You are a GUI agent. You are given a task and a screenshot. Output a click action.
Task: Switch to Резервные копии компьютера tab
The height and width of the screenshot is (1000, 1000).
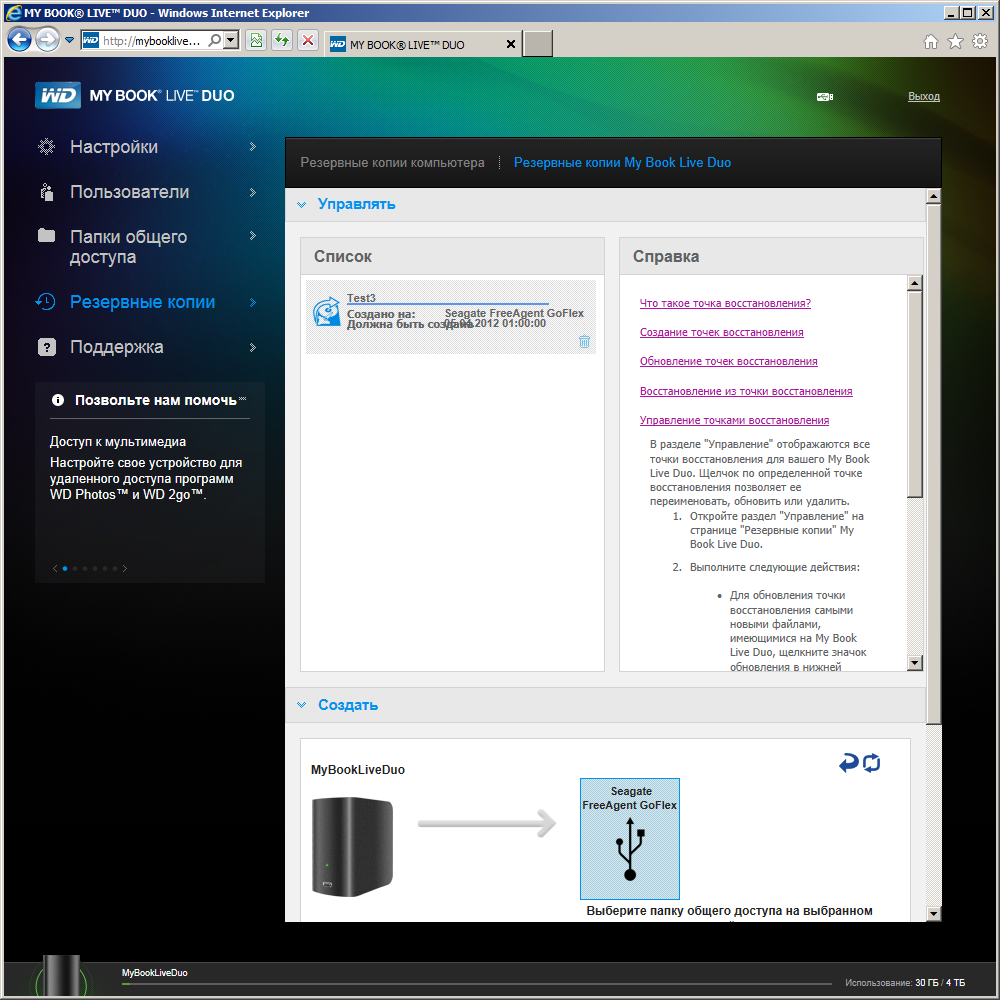[x=392, y=163]
